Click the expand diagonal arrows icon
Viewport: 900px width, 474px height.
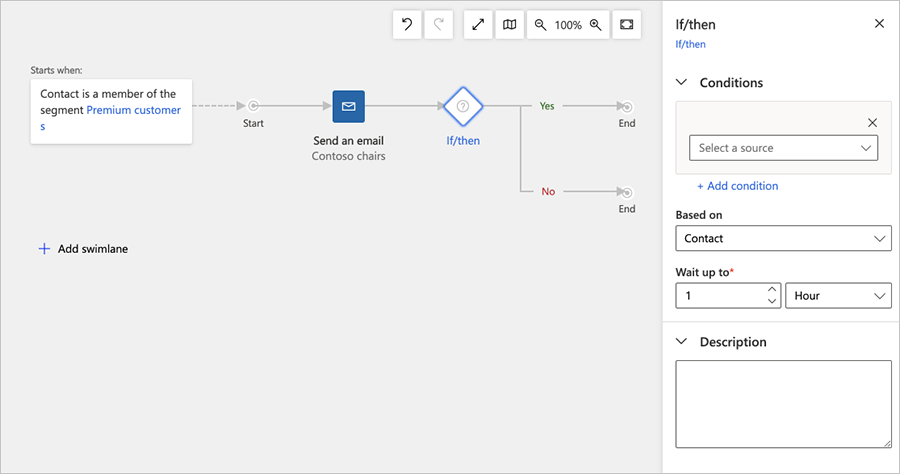[479, 25]
